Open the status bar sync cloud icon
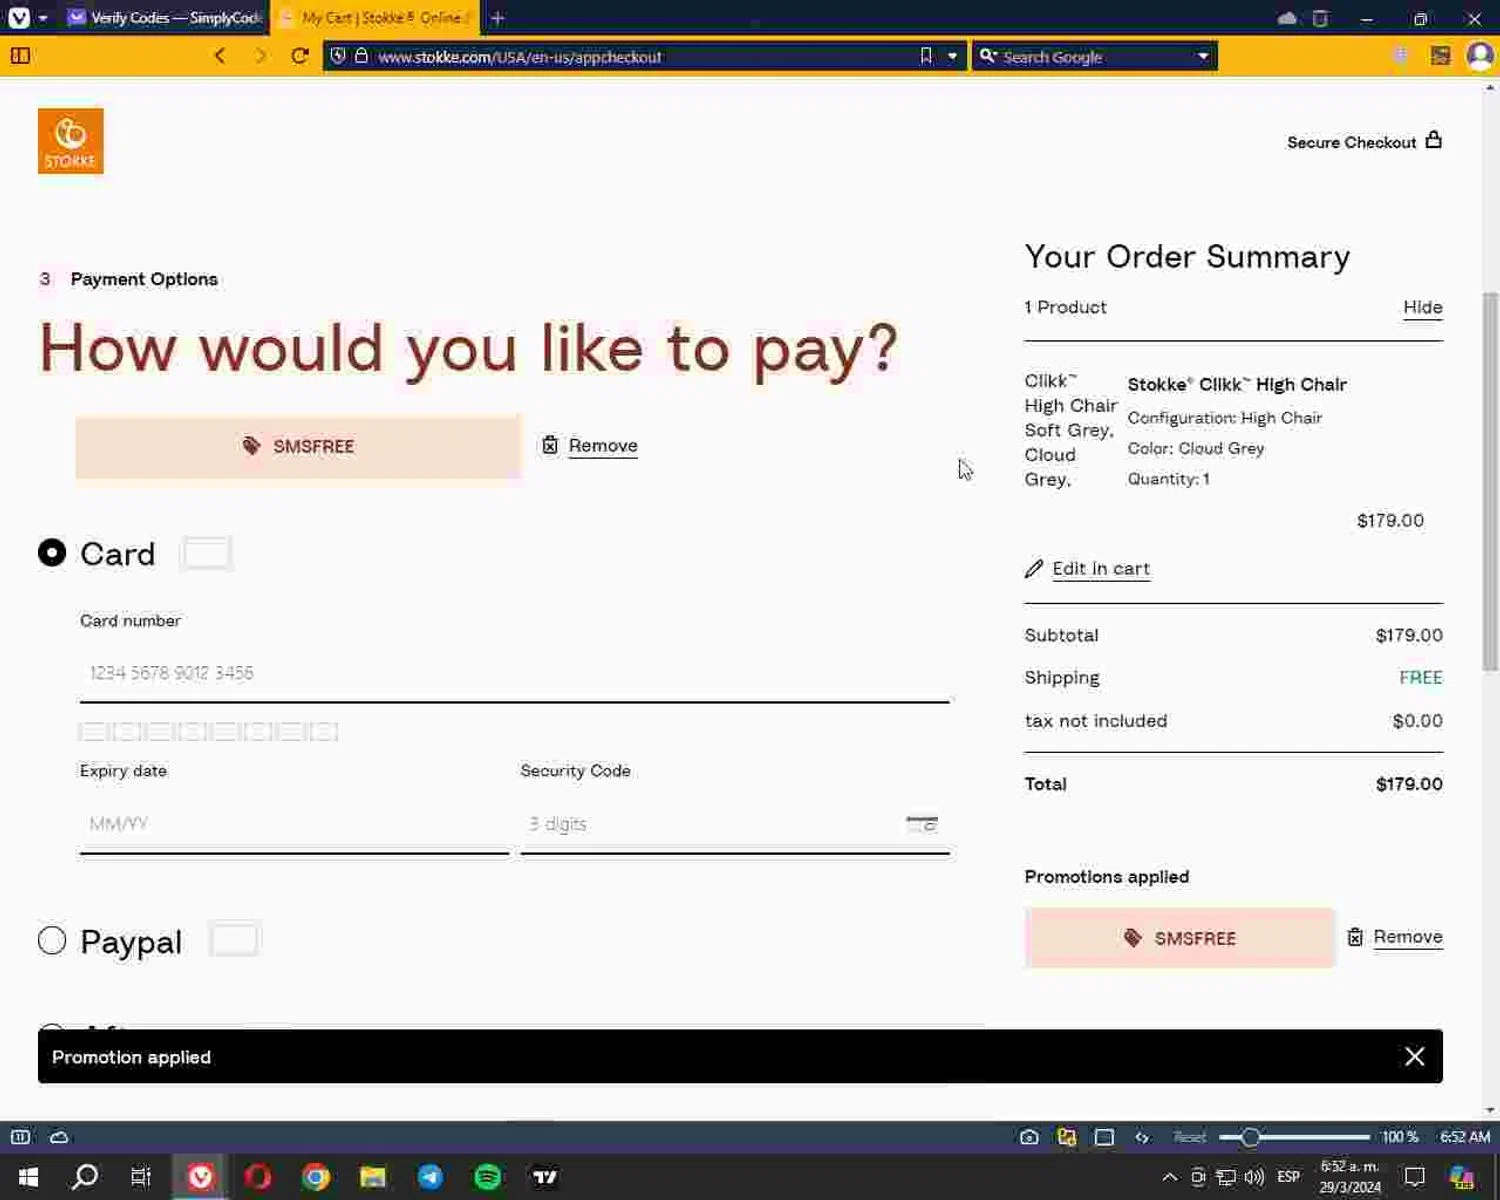This screenshot has height=1200, width=1500. click(59, 1137)
